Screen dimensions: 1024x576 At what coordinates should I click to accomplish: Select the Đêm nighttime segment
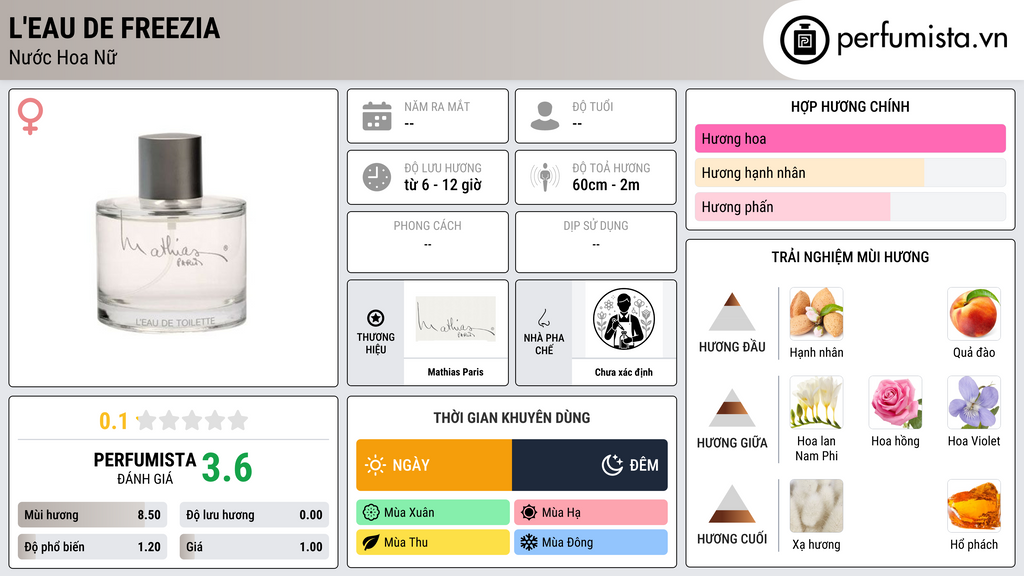tap(590, 465)
